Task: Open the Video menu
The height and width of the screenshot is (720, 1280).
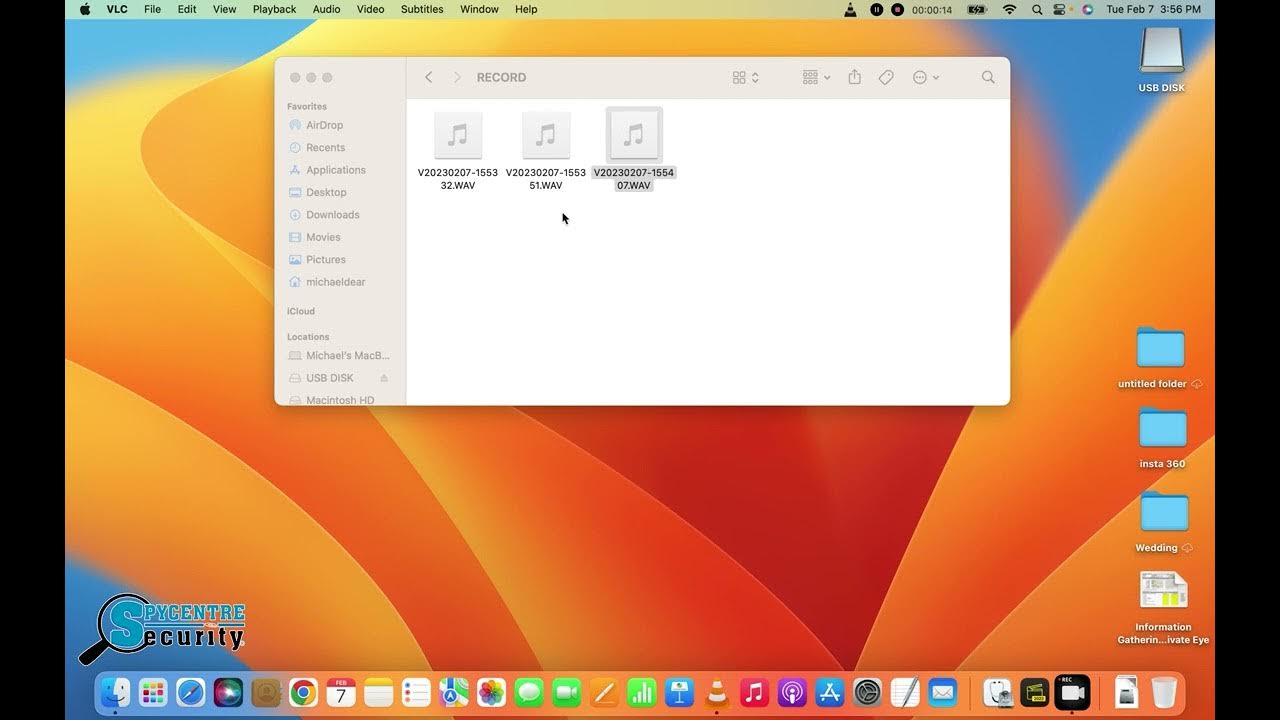Action: (x=371, y=9)
